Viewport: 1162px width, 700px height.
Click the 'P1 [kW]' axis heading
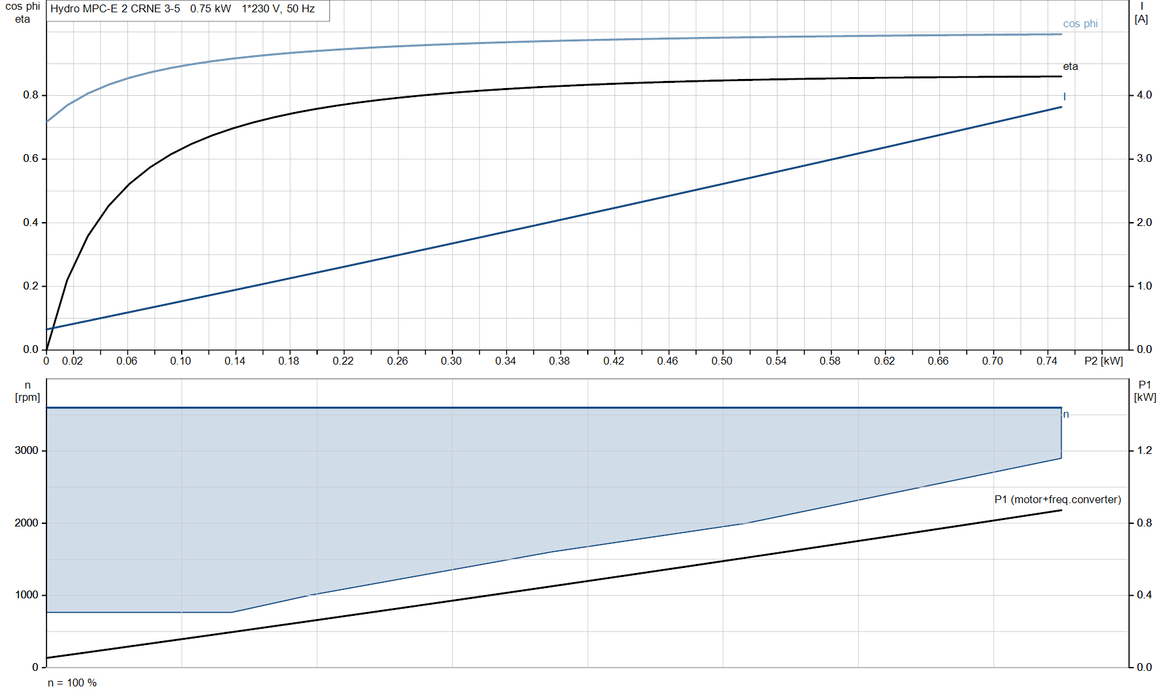[1145, 390]
